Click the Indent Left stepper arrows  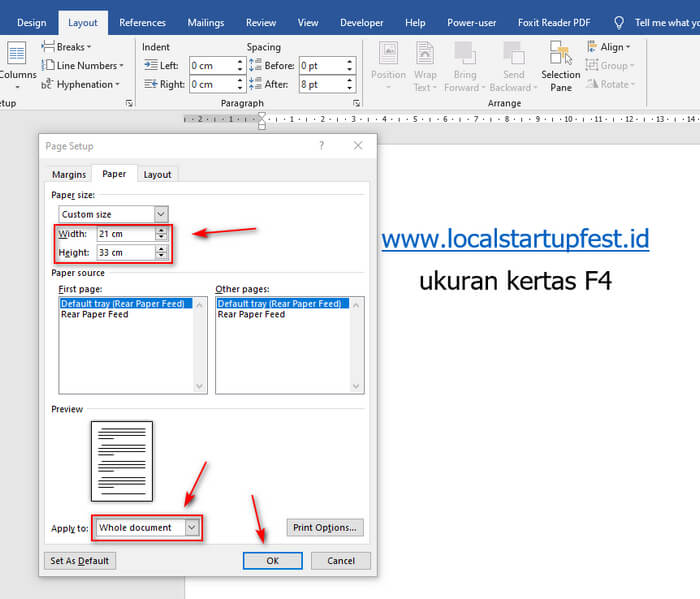pyautogui.click(x=240, y=66)
